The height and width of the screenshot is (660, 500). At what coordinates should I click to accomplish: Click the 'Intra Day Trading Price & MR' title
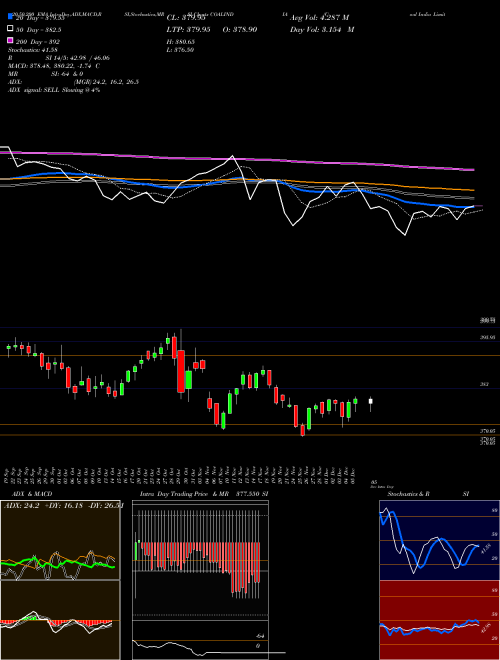pyautogui.click(x=184, y=494)
